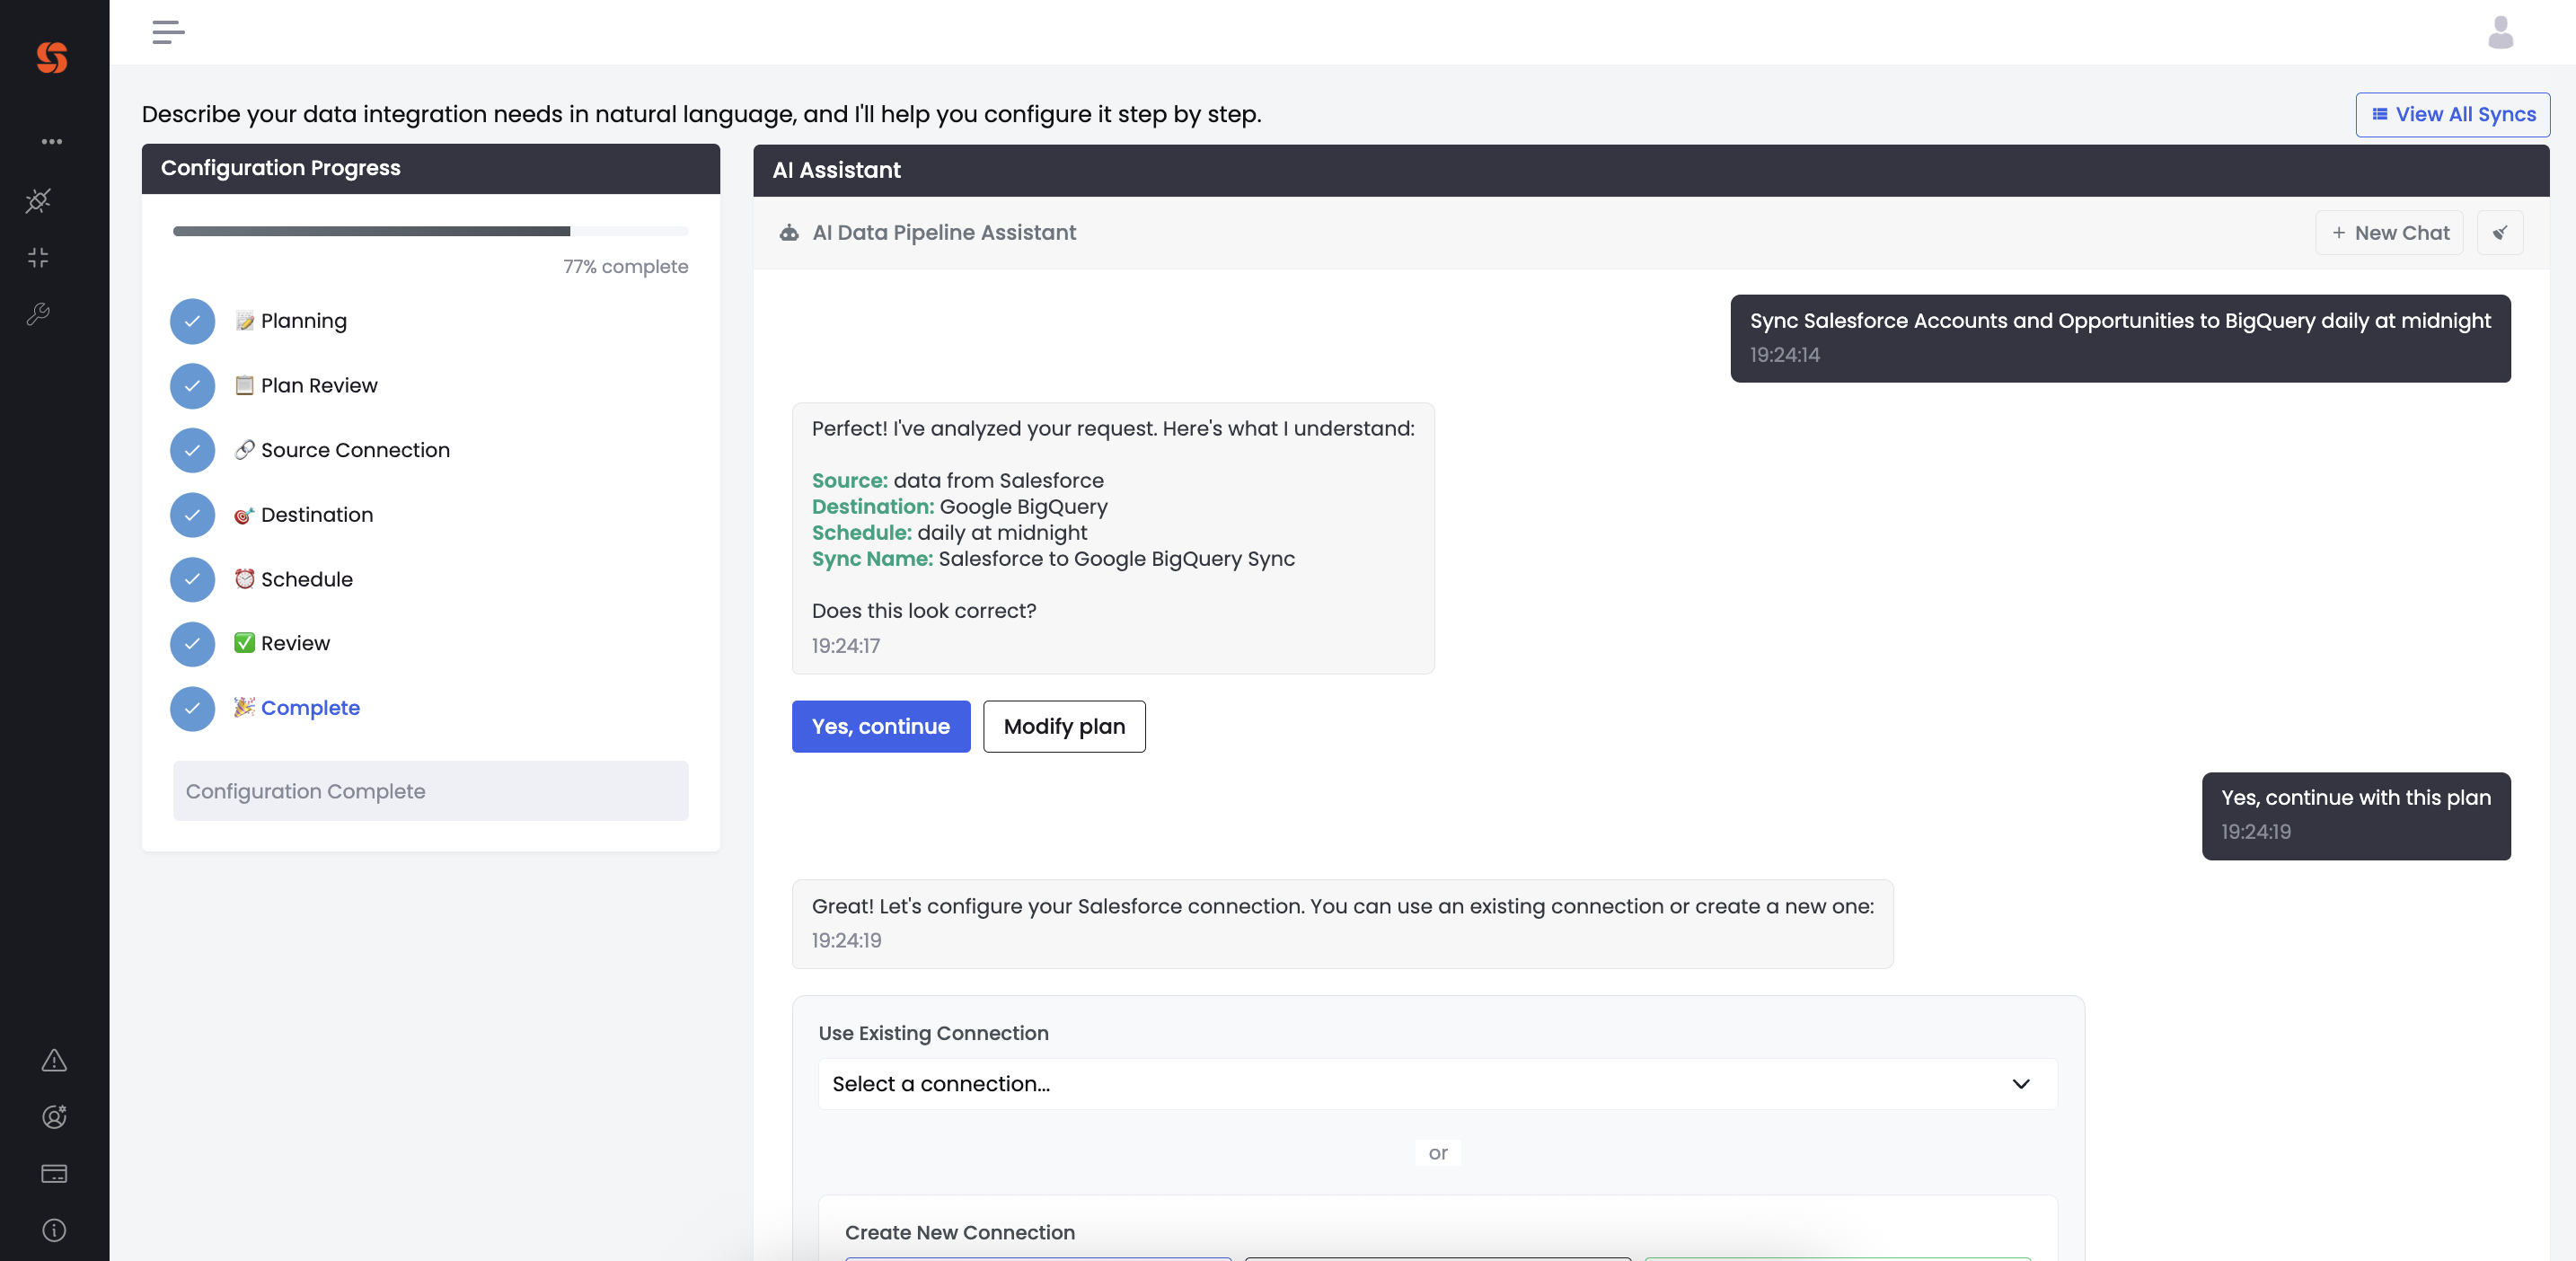Click the collapse arrows icon in sidebar
The image size is (2576, 1261).
click(38, 258)
